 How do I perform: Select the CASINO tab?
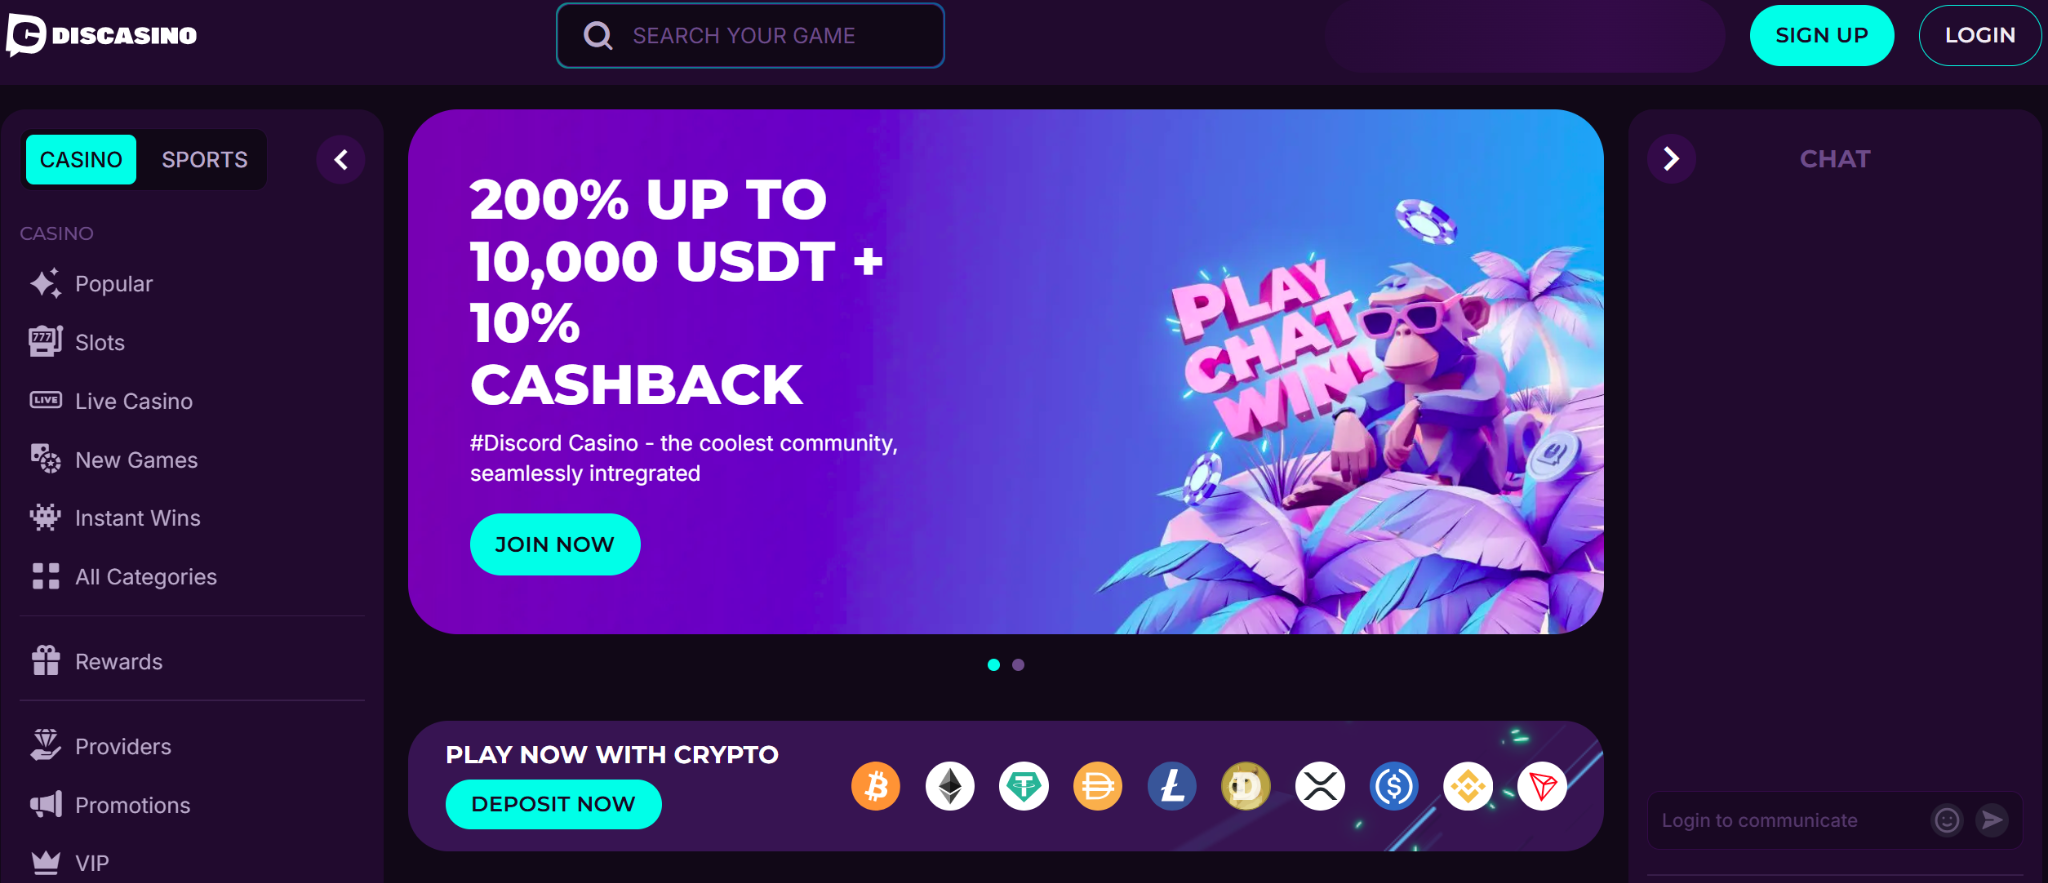(81, 160)
